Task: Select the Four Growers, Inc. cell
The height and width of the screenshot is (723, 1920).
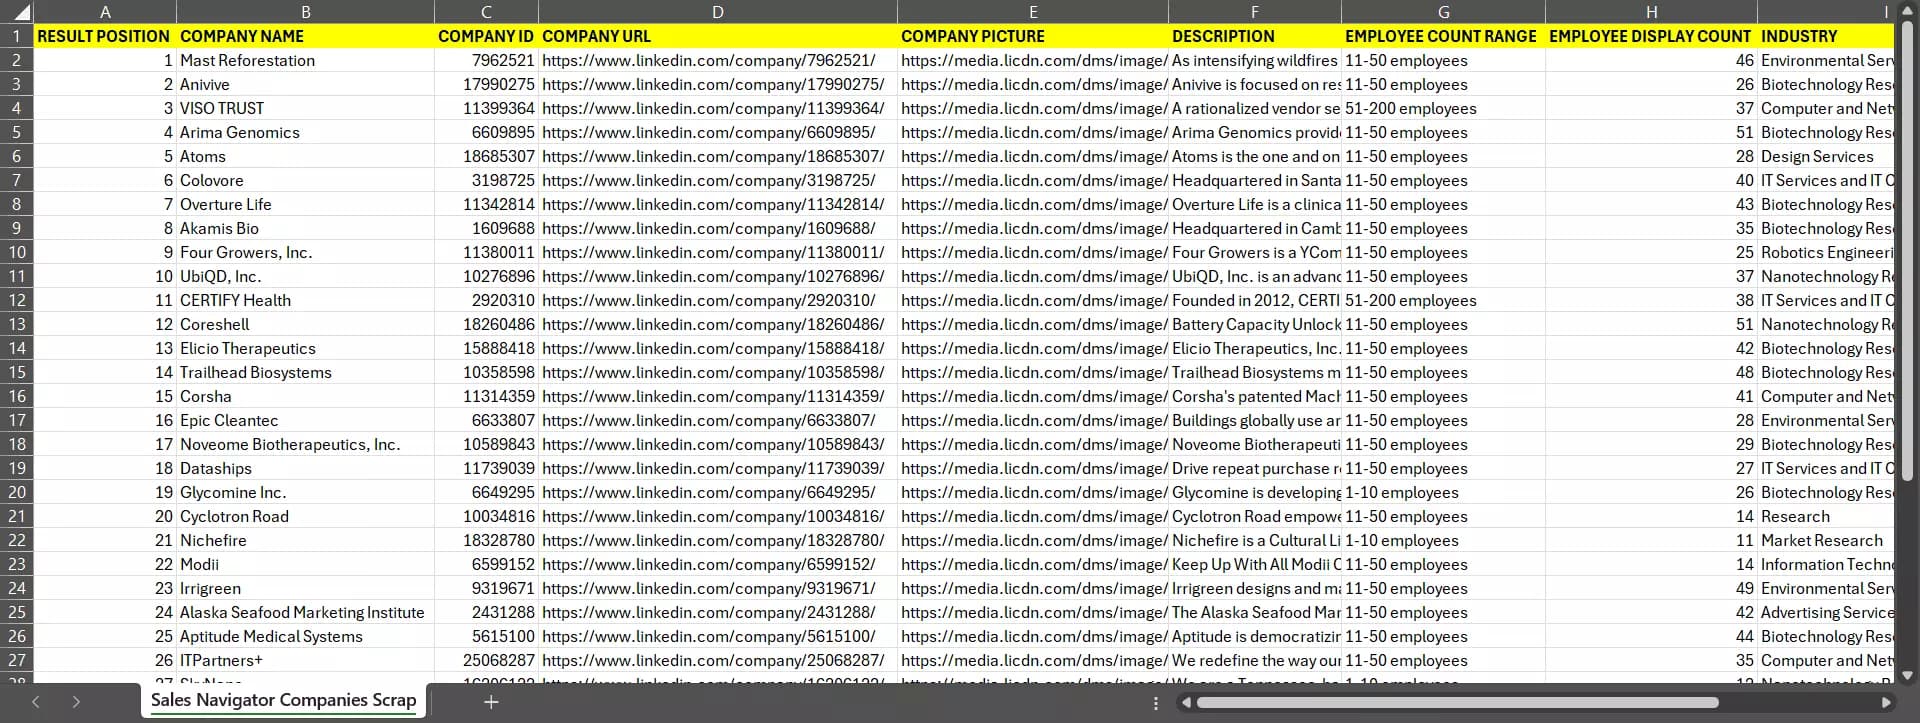Action: (x=305, y=252)
